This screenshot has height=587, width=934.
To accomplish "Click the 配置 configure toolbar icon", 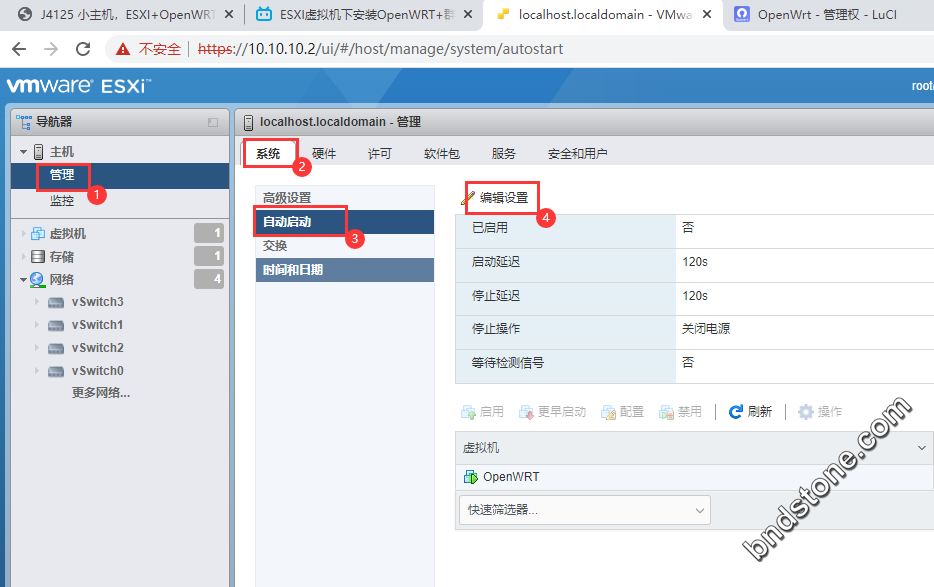I will point(608,412).
